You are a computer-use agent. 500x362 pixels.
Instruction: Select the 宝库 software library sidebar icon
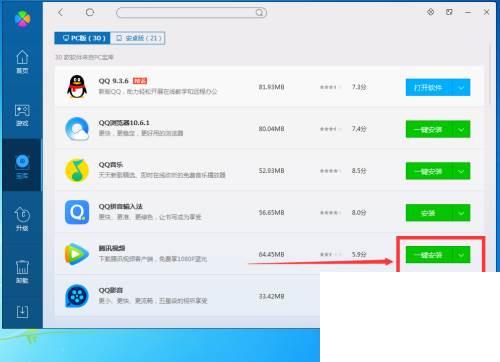[22, 167]
